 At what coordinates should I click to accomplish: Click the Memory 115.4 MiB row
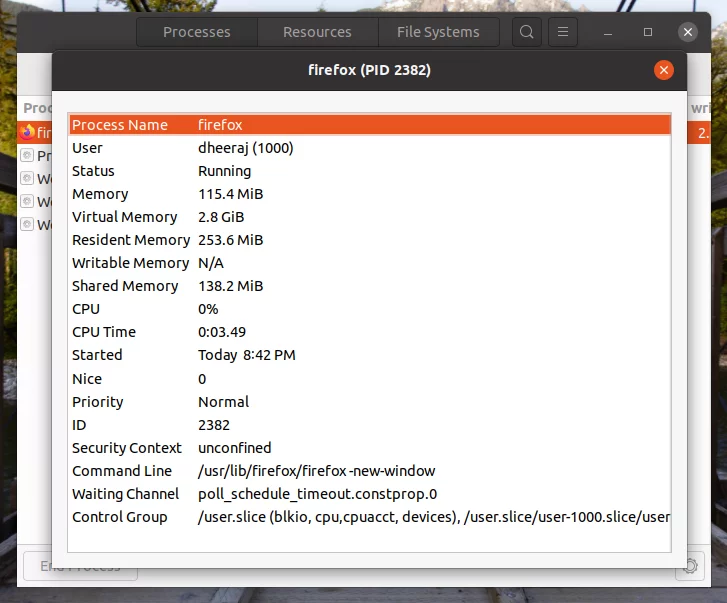coord(370,194)
